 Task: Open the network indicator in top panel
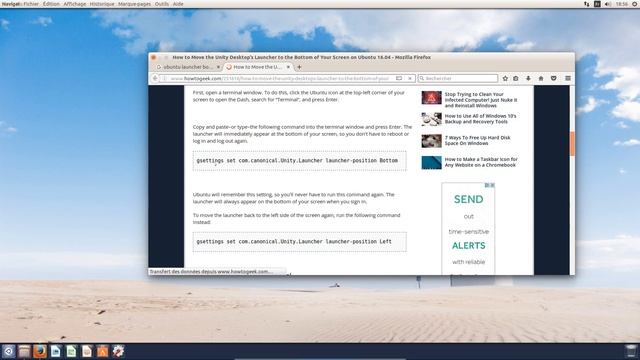pyautogui.click(x=587, y=4)
